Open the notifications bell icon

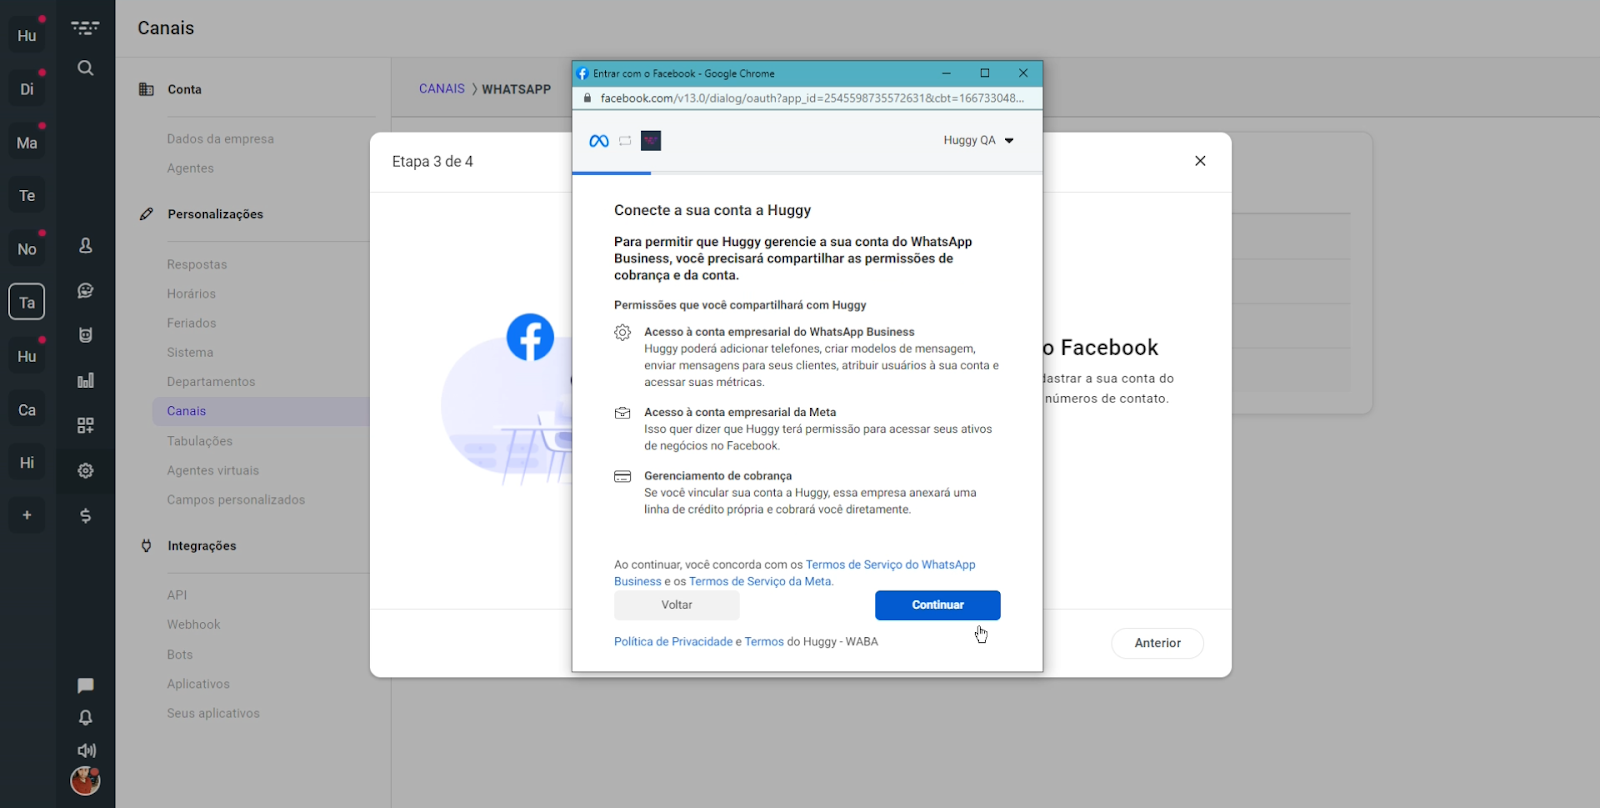pyautogui.click(x=86, y=718)
